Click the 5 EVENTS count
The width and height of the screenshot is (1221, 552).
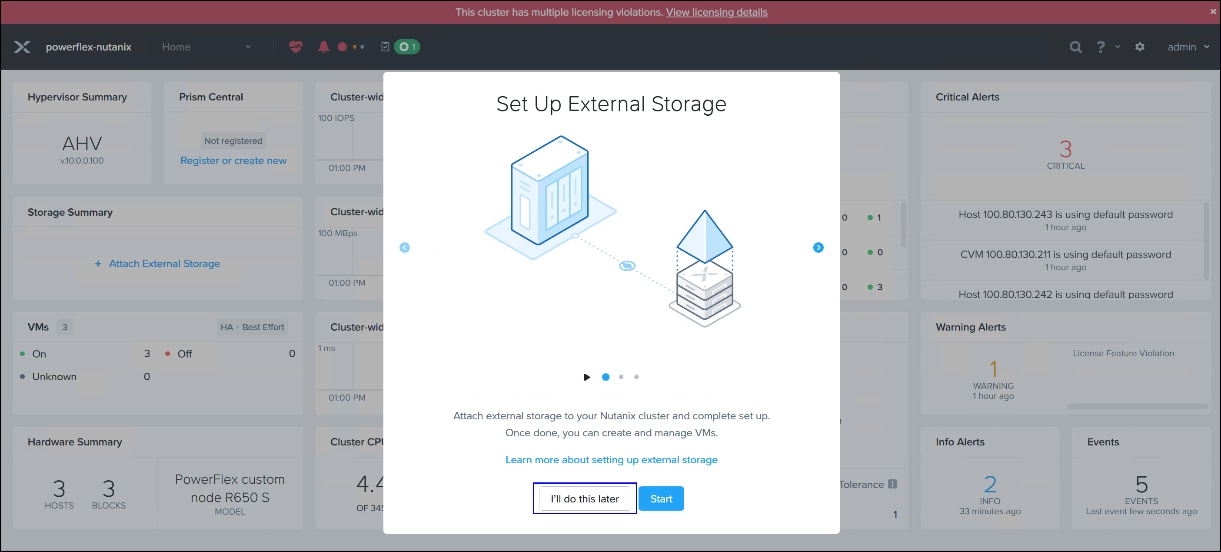(1141, 490)
